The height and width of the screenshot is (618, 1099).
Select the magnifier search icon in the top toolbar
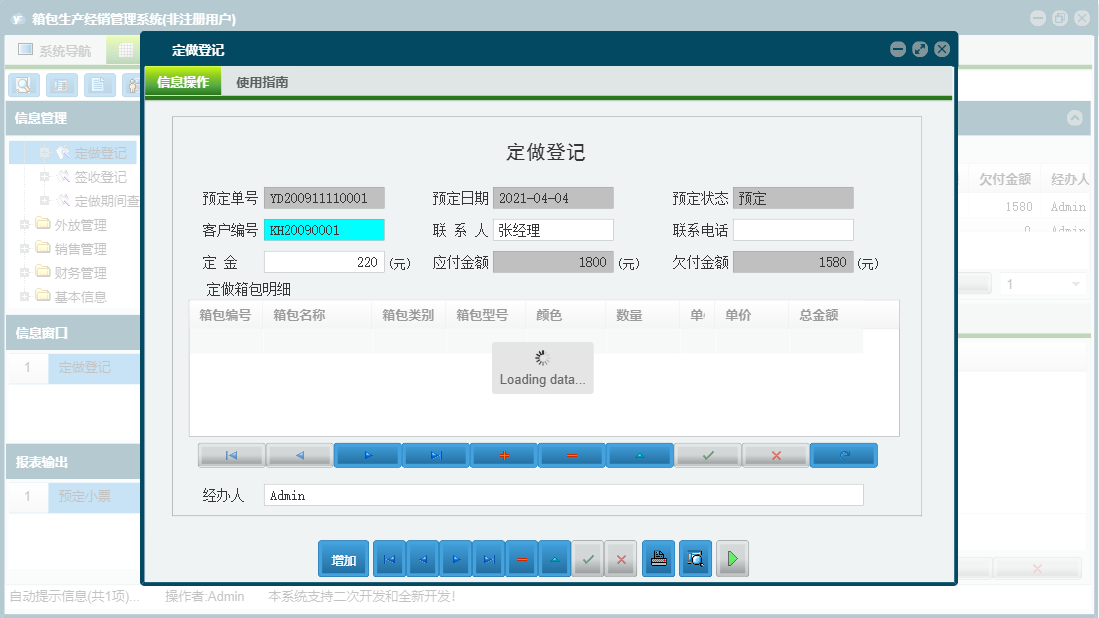click(22, 85)
